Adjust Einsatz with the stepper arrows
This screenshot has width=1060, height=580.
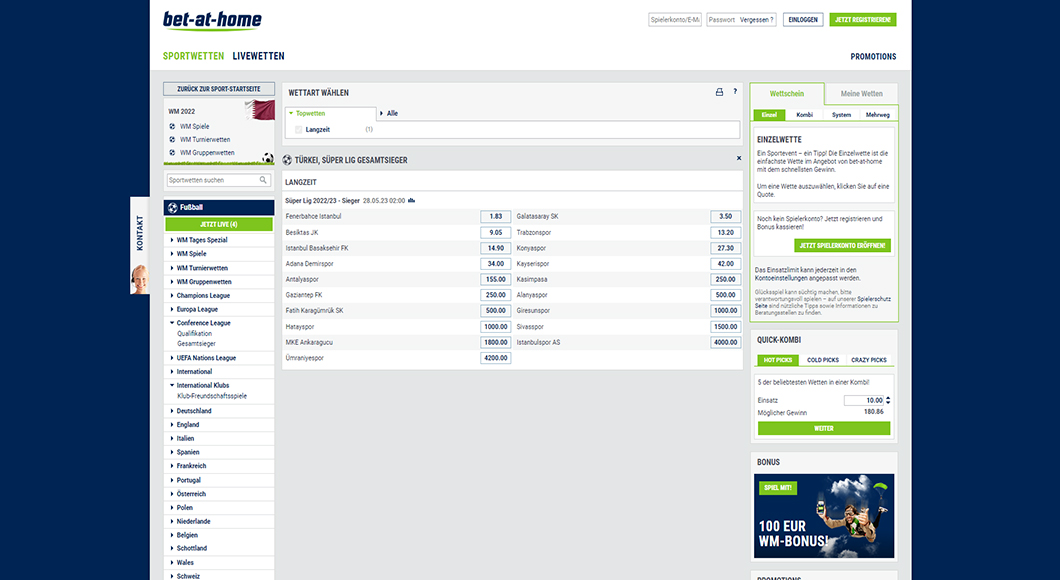(888, 400)
